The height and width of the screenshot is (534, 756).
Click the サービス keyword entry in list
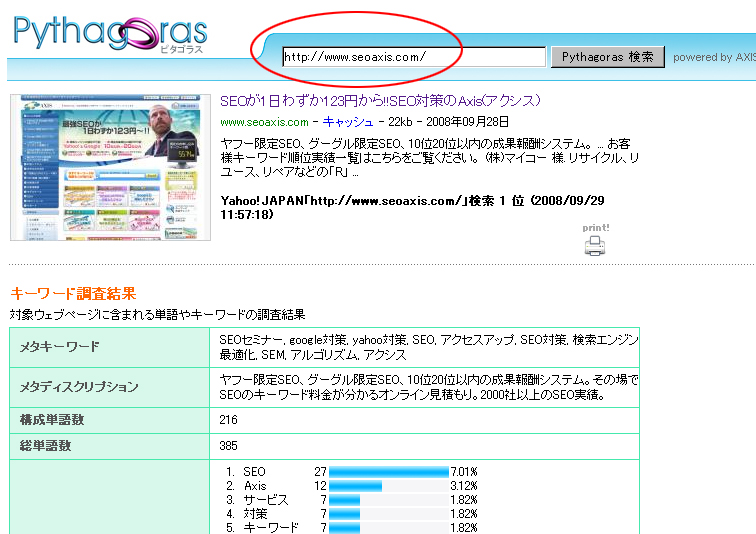coord(266,500)
